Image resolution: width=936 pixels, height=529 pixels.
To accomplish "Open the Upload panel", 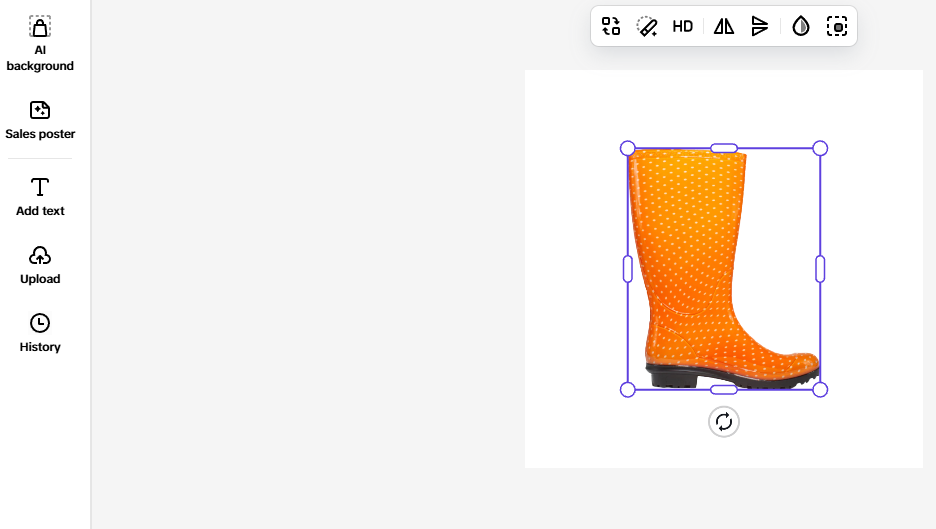I will [40, 265].
